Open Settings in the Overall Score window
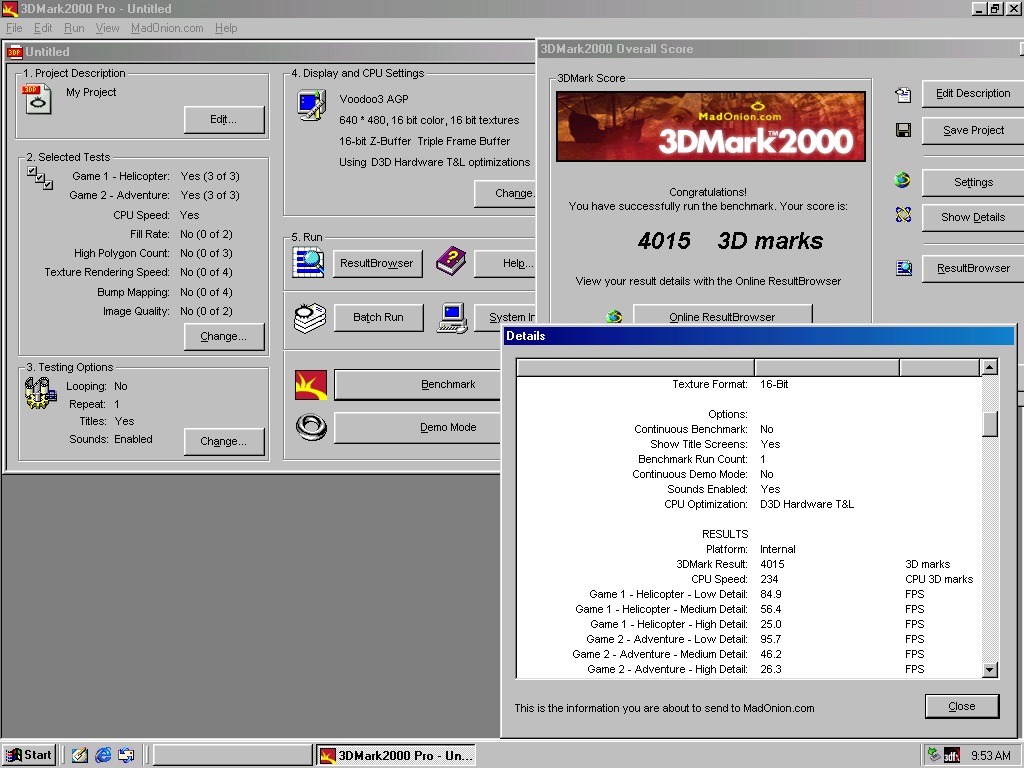This screenshot has width=1024, height=768. [x=972, y=183]
